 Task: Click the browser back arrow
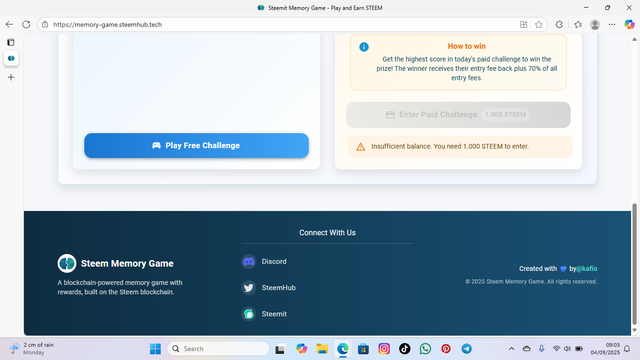click(9, 24)
